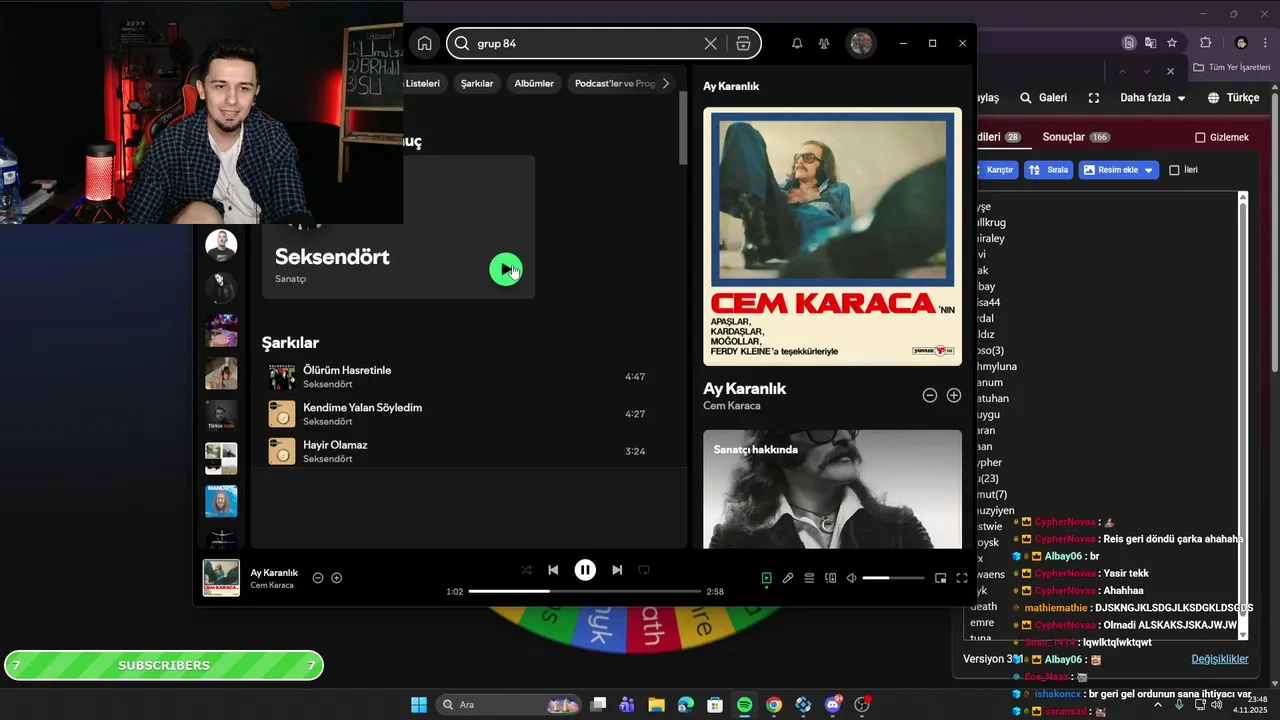Toggle the Now Playing view

(x=766, y=578)
